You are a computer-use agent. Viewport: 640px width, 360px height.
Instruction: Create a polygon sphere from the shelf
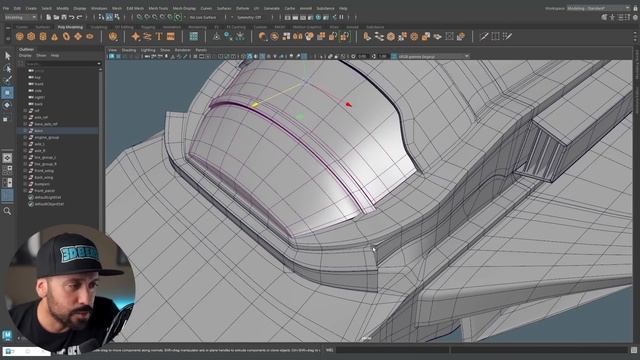click(x=19, y=37)
